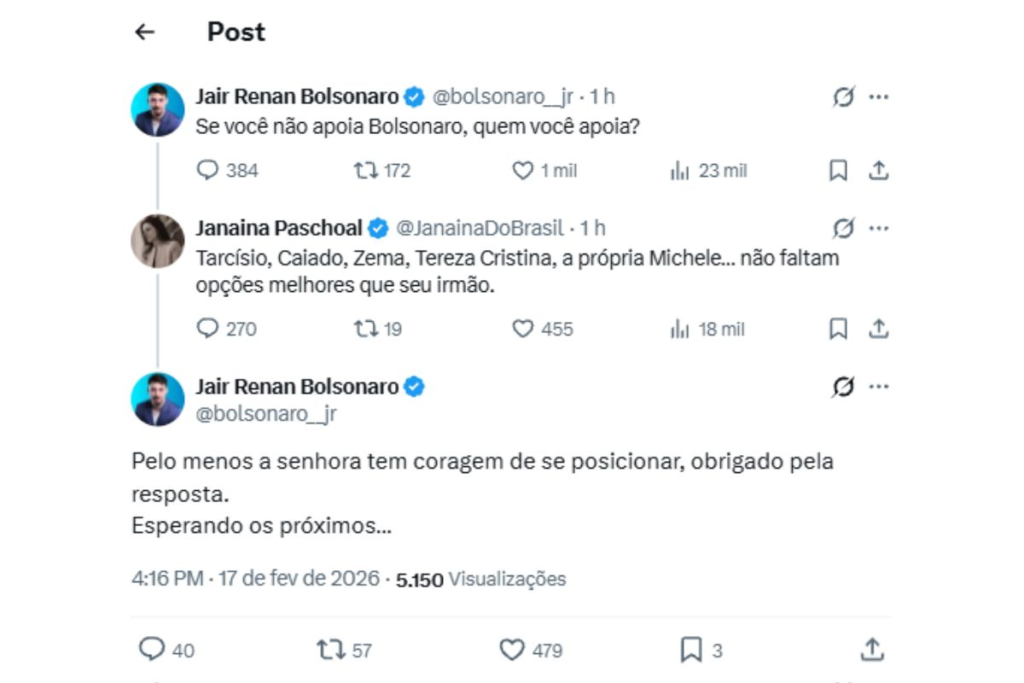Share the main post via share icon

point(872,651)
